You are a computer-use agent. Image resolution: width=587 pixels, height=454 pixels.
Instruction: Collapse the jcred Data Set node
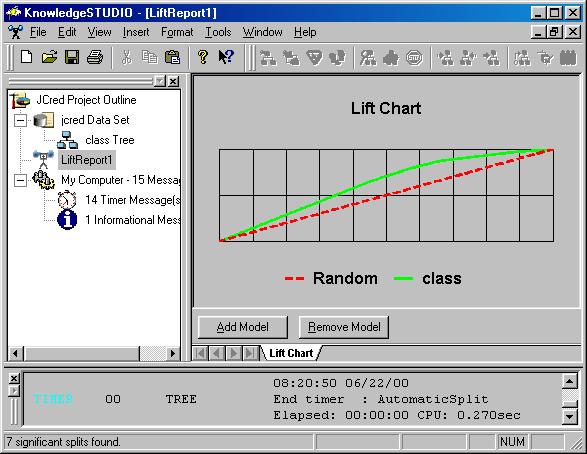click(21, 121)
